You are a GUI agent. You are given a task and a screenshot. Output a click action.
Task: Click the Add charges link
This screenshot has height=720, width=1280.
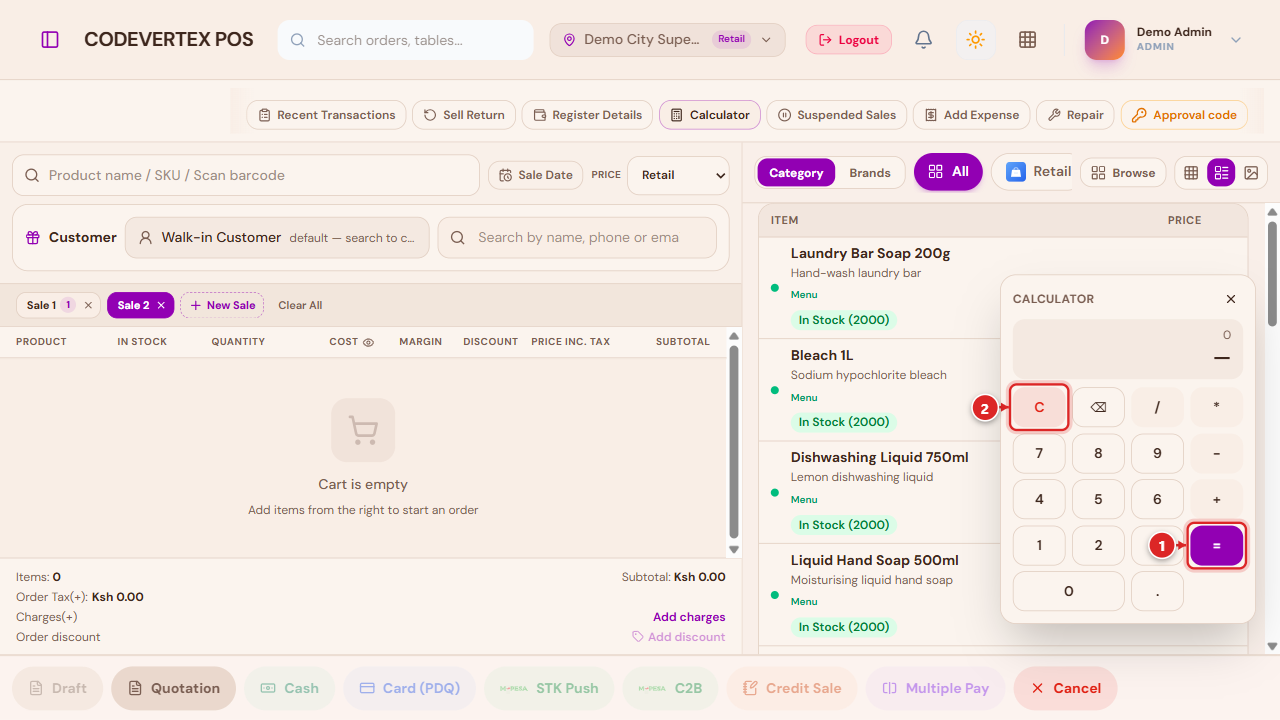point(689,617)
